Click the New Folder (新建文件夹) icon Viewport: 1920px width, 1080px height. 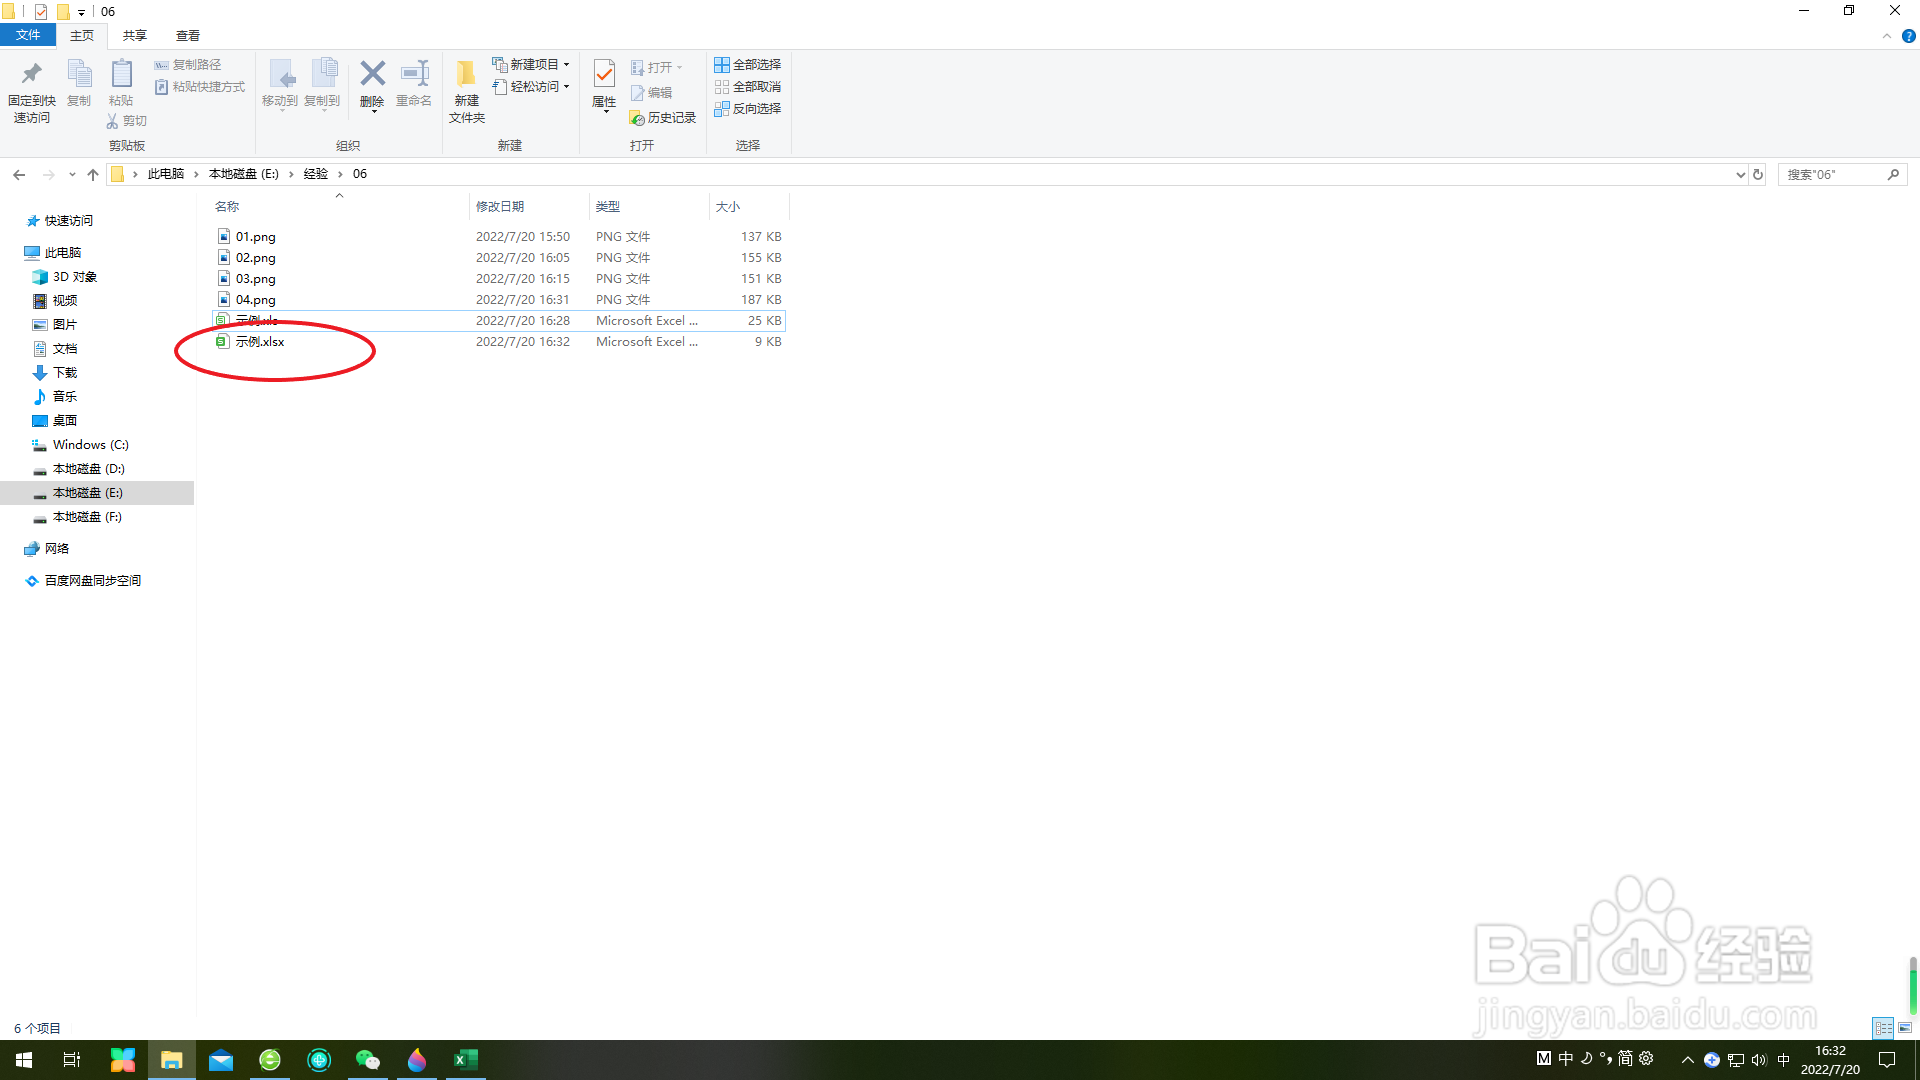click(x=466, y=76)
